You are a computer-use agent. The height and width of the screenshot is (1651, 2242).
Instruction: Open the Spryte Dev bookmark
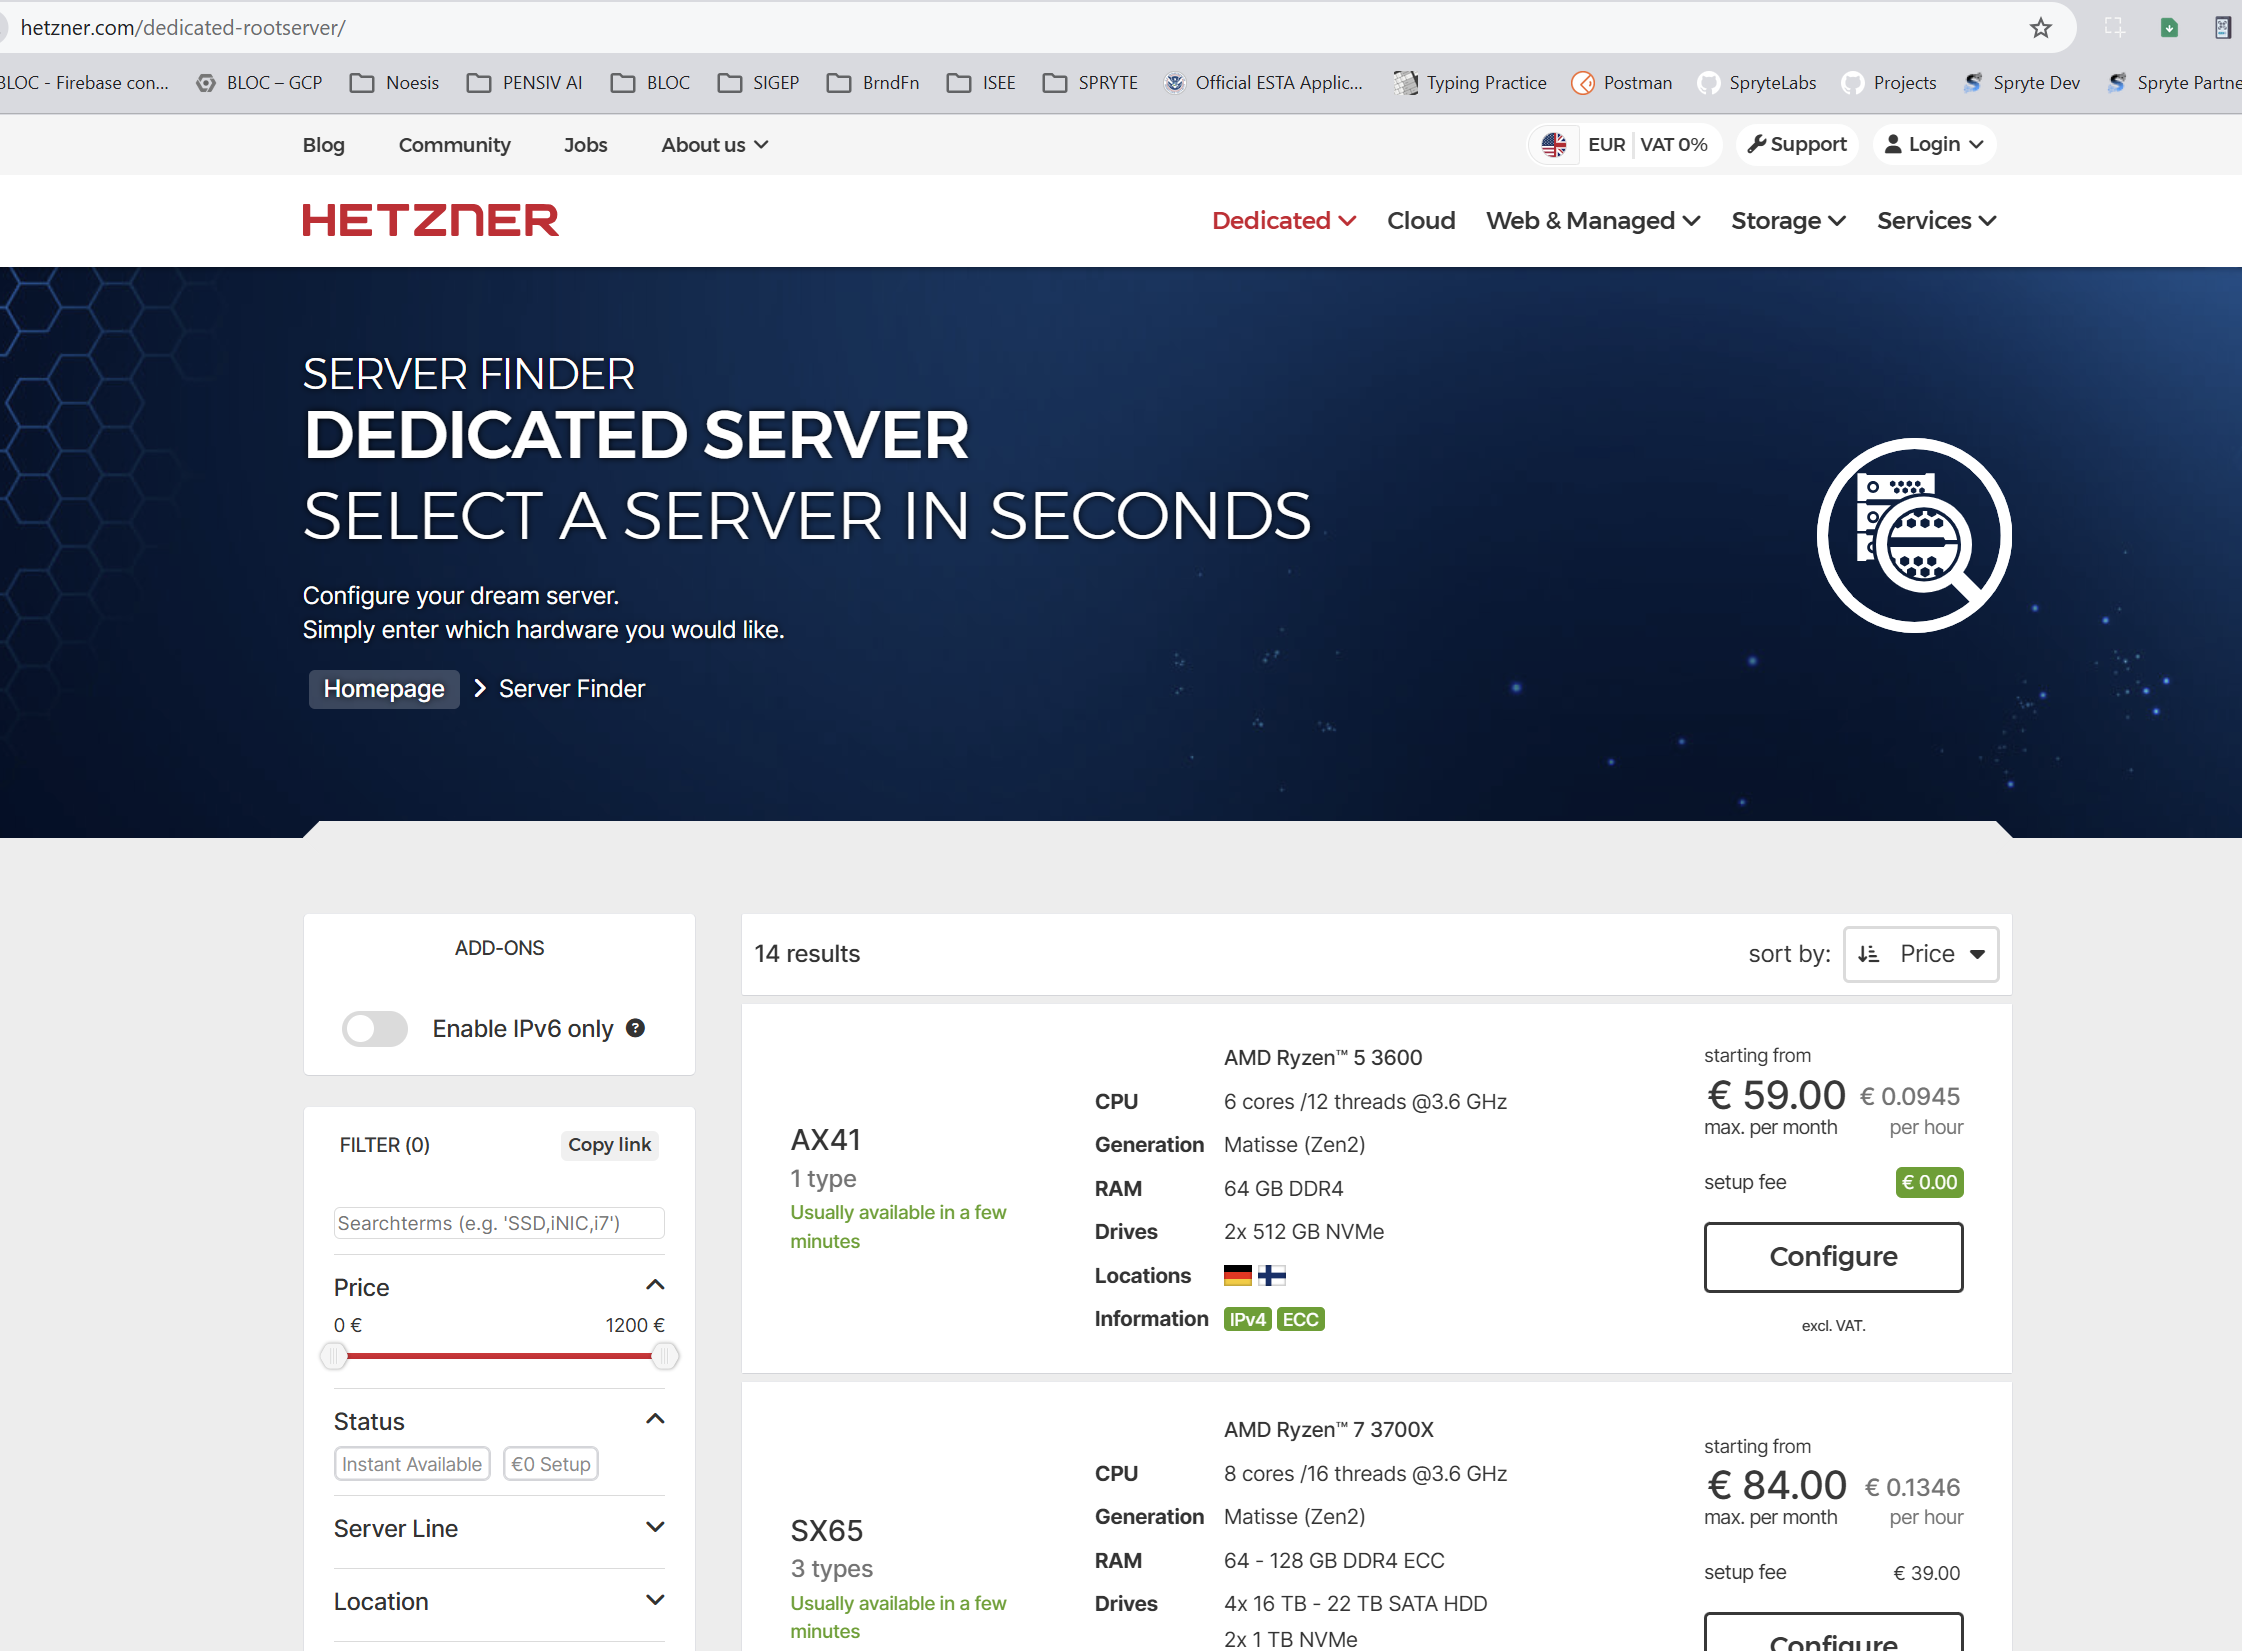[x=2021, y=83]
